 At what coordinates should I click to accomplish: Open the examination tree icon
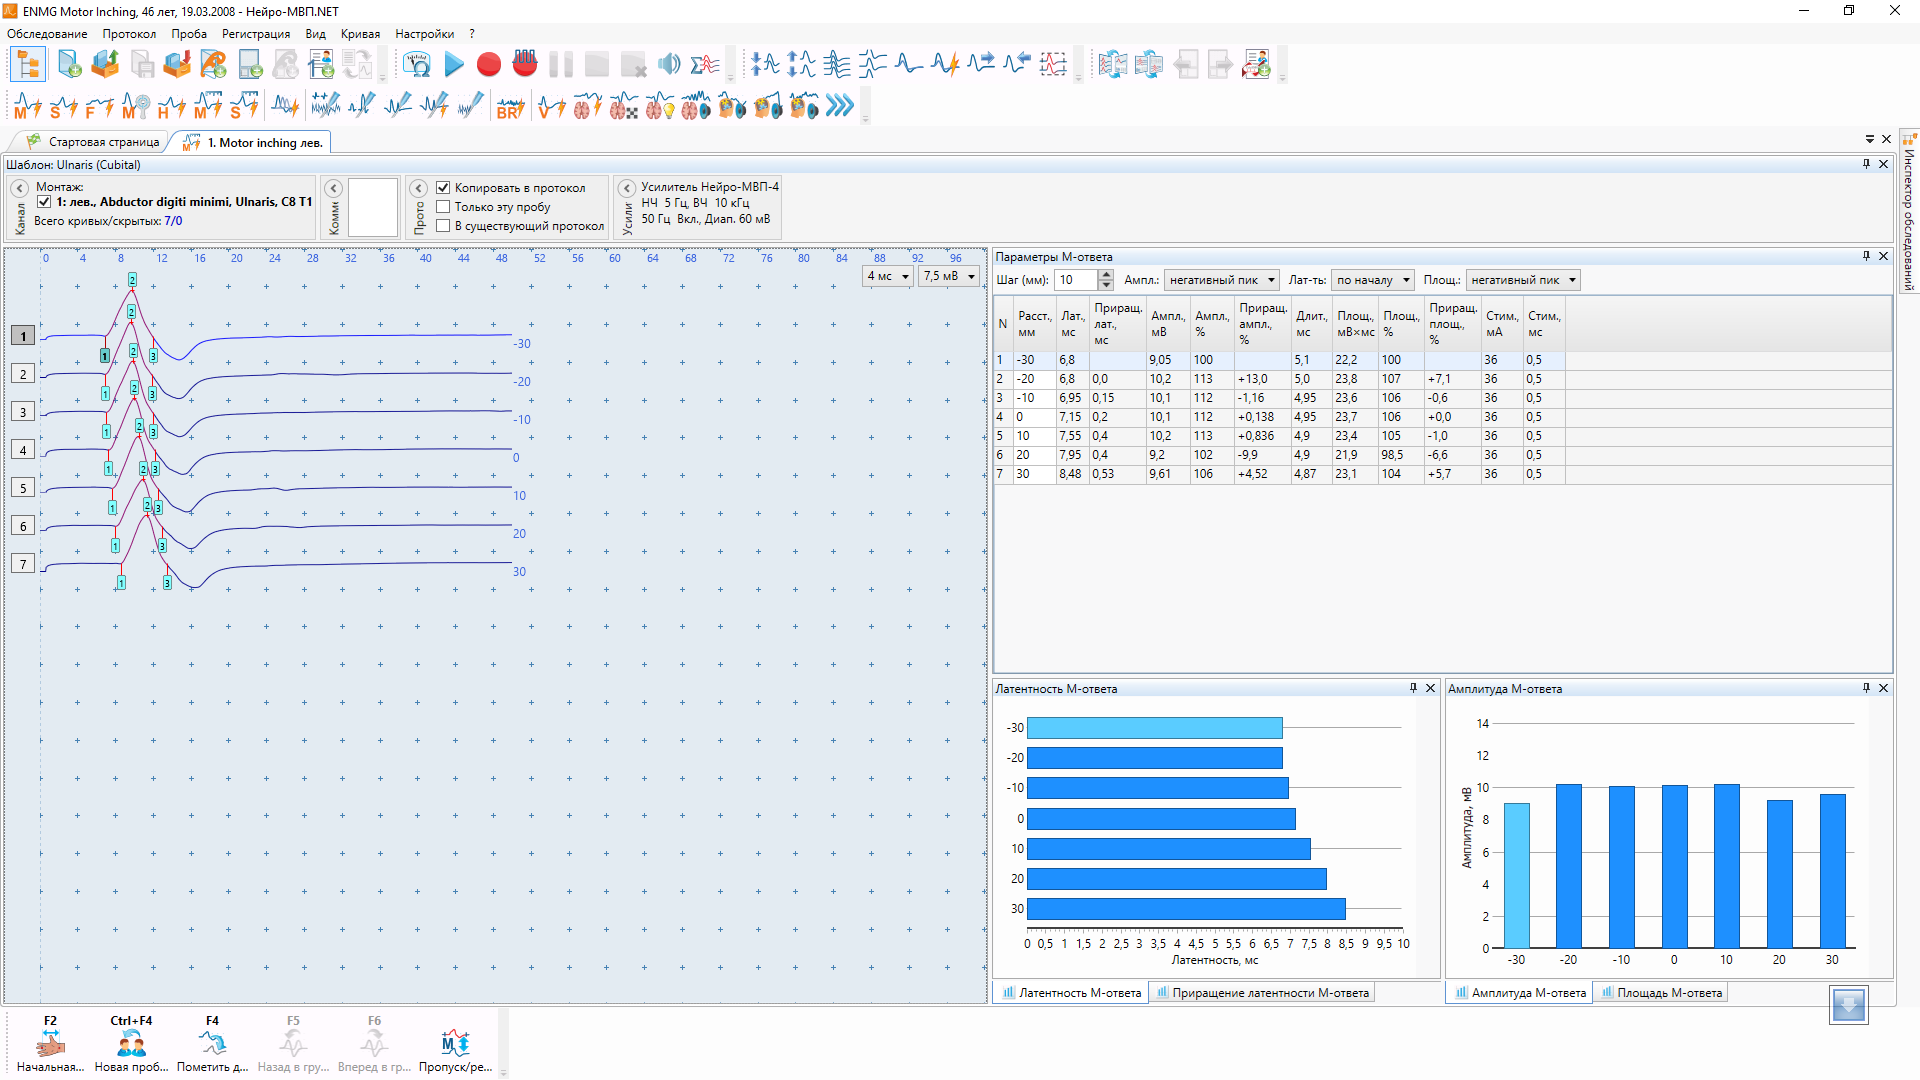pyautogui.click(x=28, y=65)
